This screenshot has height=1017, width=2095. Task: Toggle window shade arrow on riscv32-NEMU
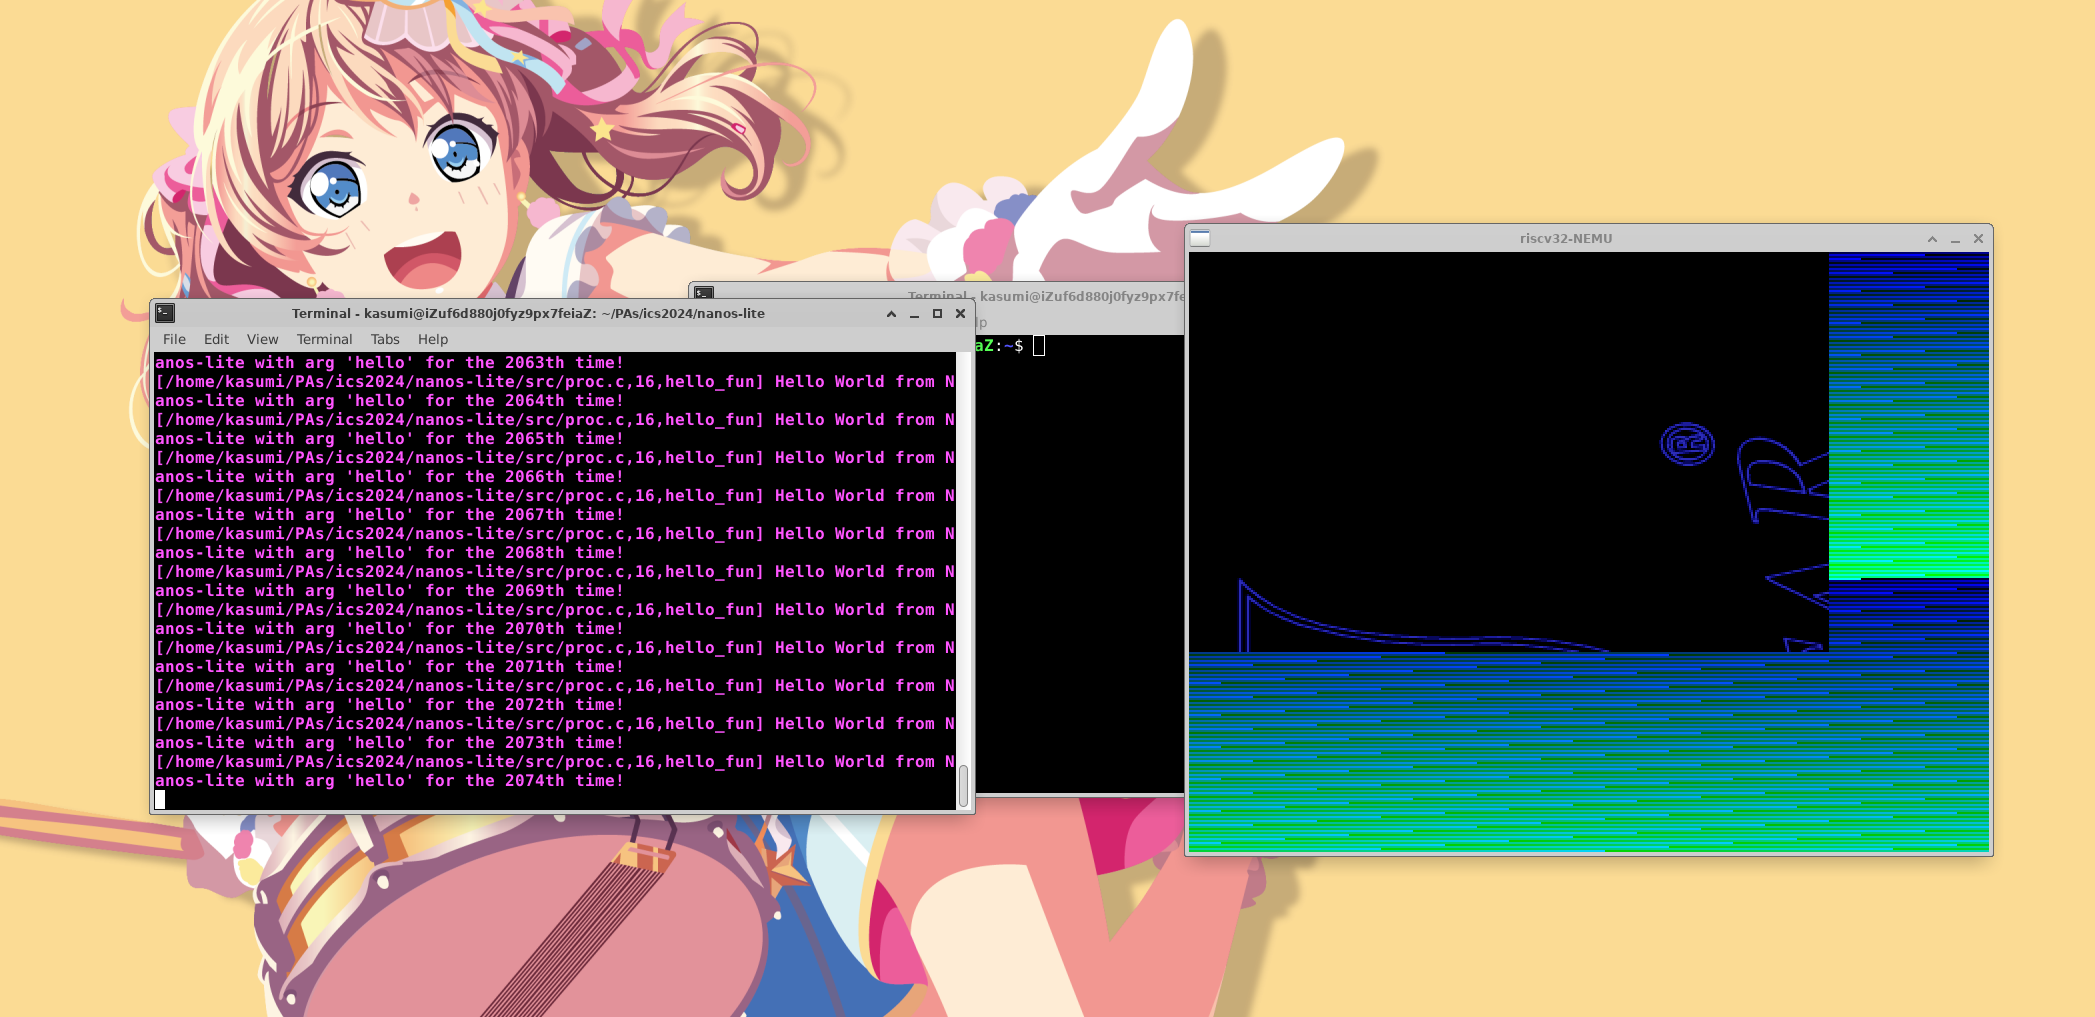pos(1931,239)
